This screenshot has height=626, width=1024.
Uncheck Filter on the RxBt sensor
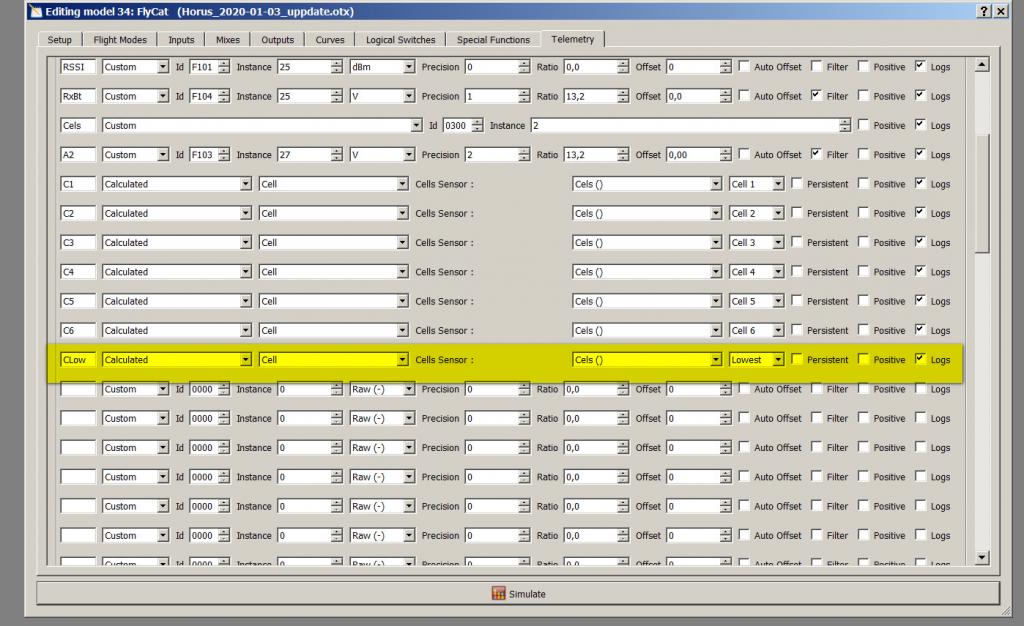pos(817,96)
